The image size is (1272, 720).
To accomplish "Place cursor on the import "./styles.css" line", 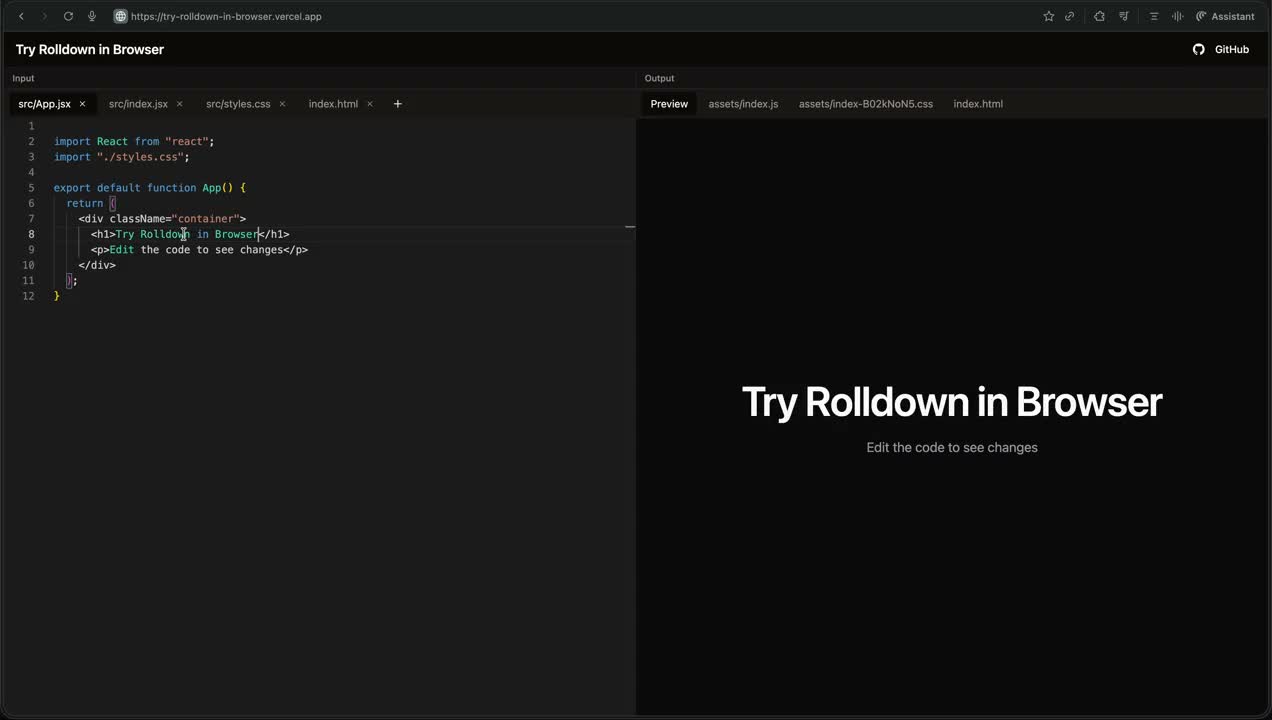I will click(121, 157).
